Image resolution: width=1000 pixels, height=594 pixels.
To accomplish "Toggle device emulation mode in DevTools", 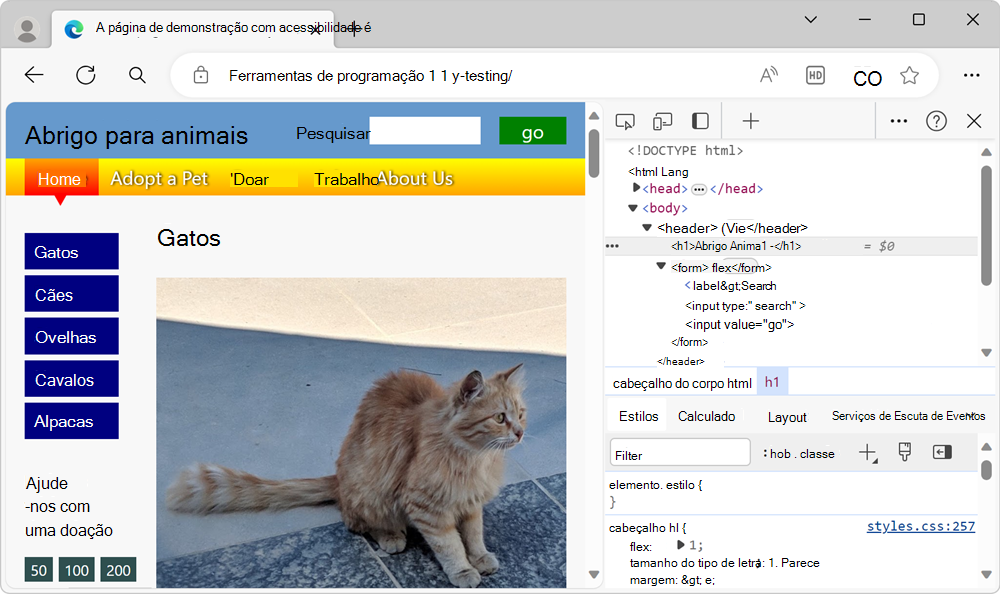I will click(x=662, y=120).
